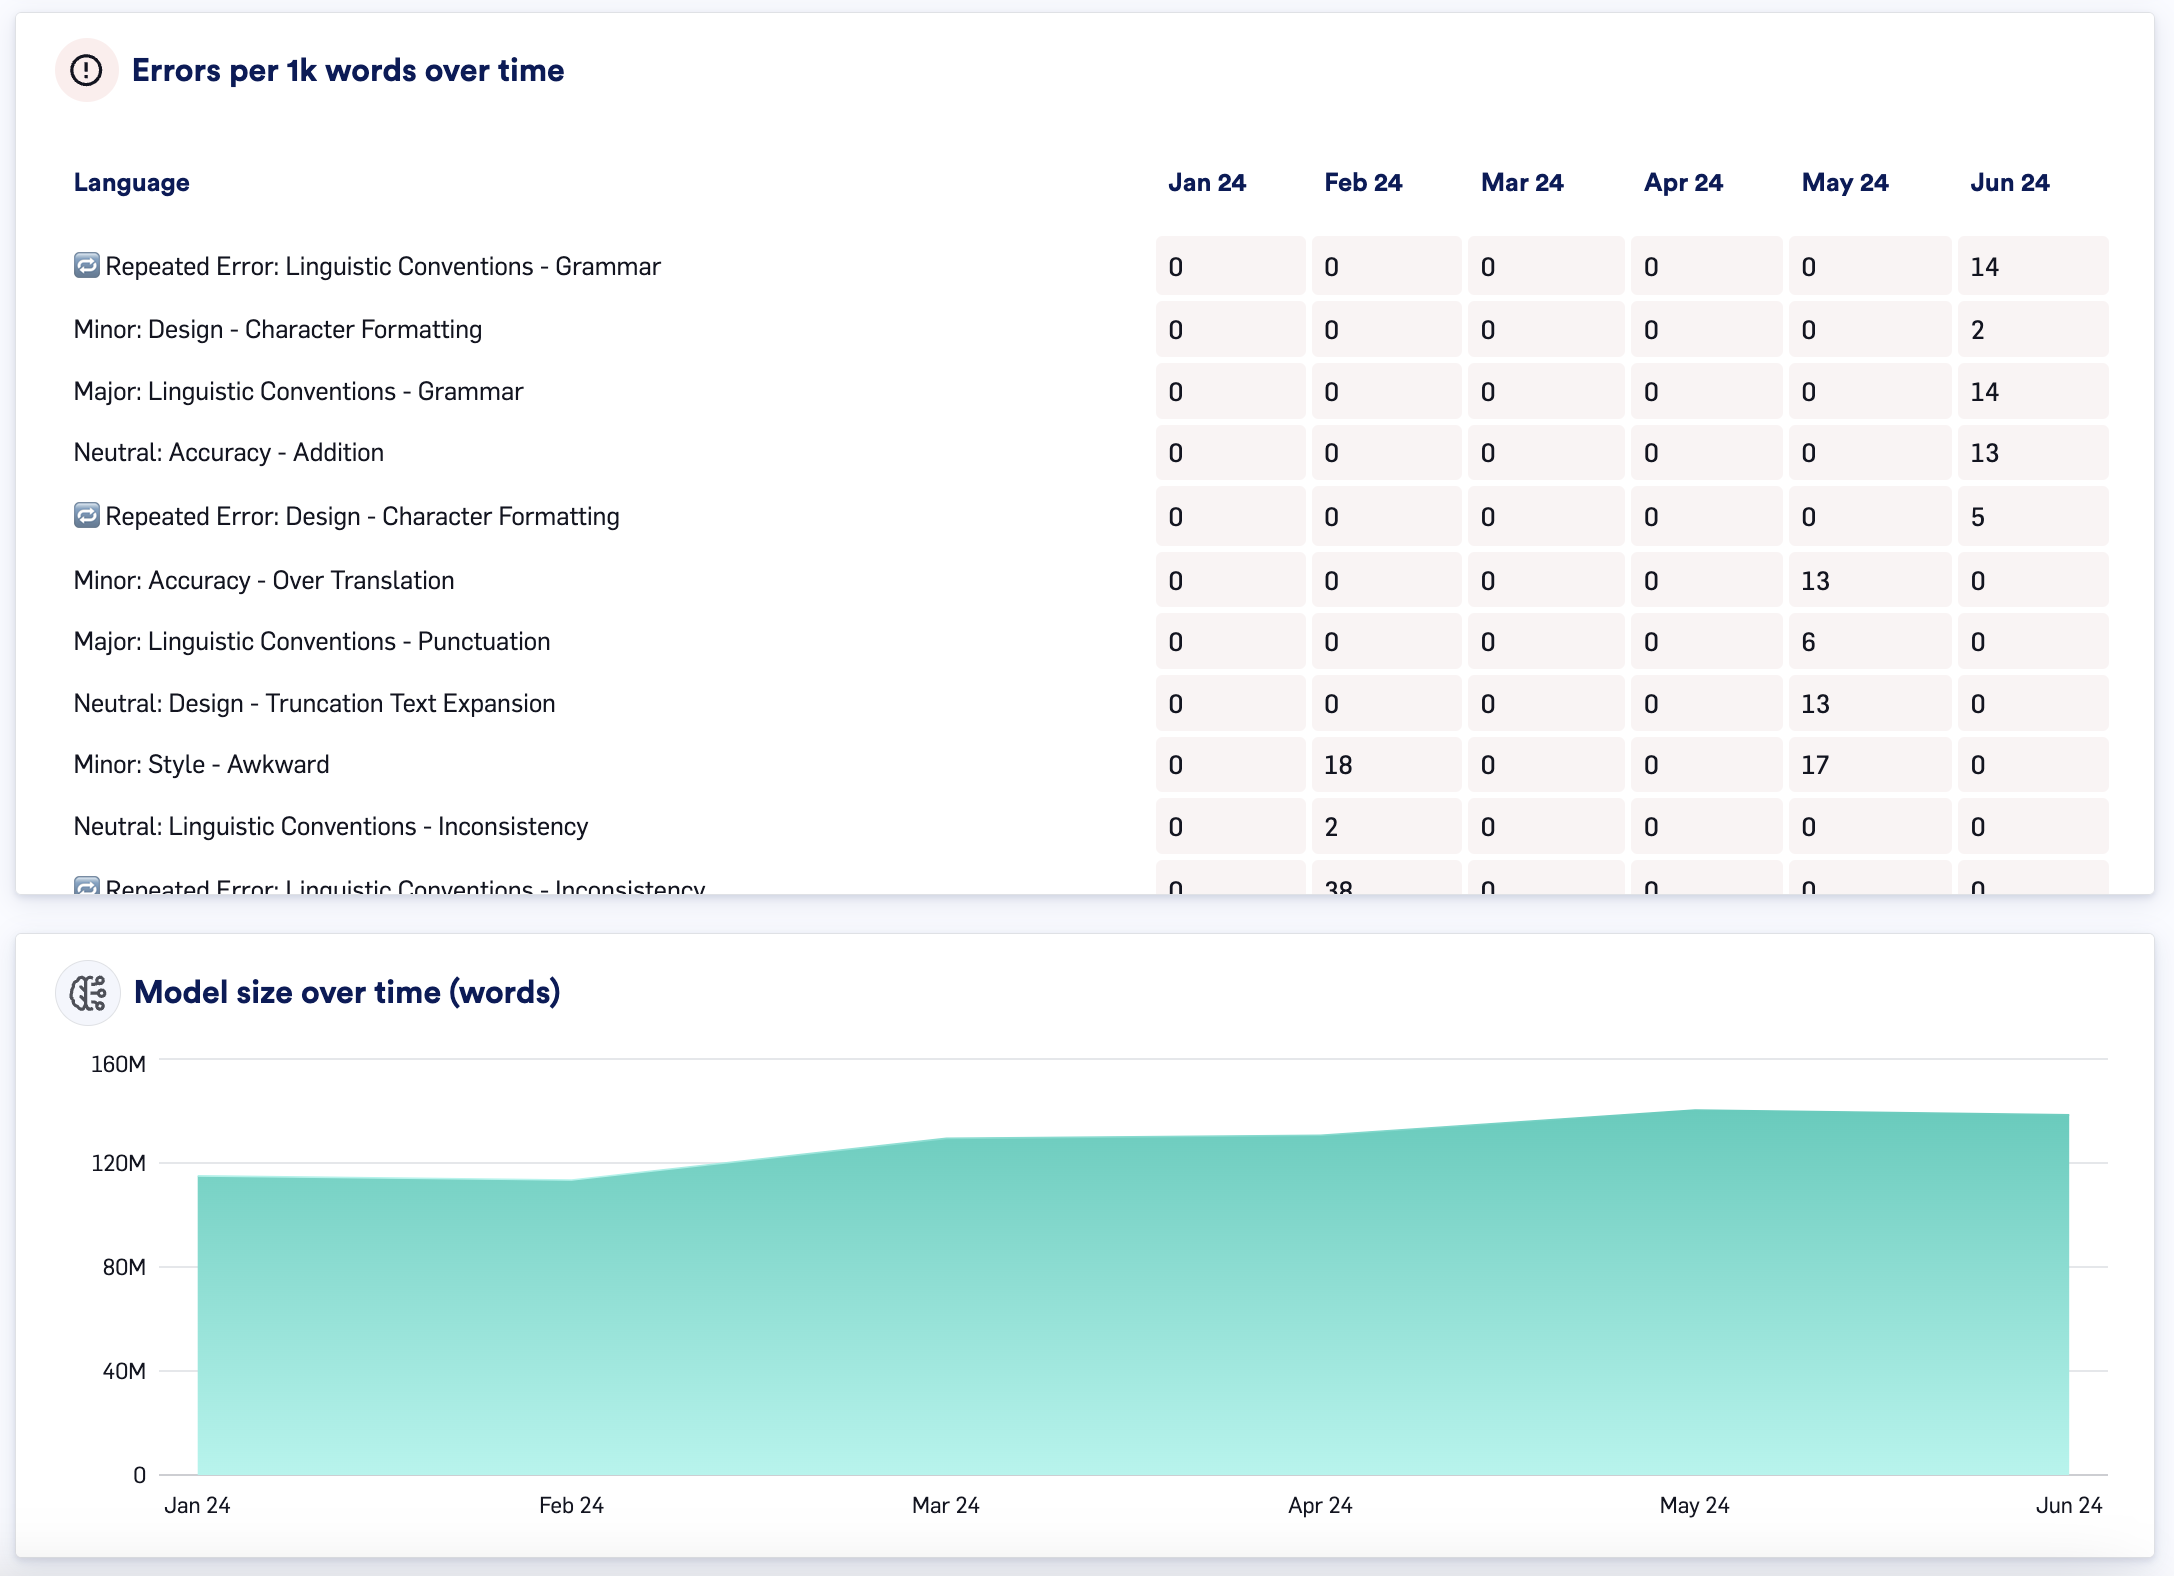This screenshot has height=1576, width=2174.
Task: Click Apr 24 value 0 for Neutral Accuracy Addition
Action: coord(1706,452)
